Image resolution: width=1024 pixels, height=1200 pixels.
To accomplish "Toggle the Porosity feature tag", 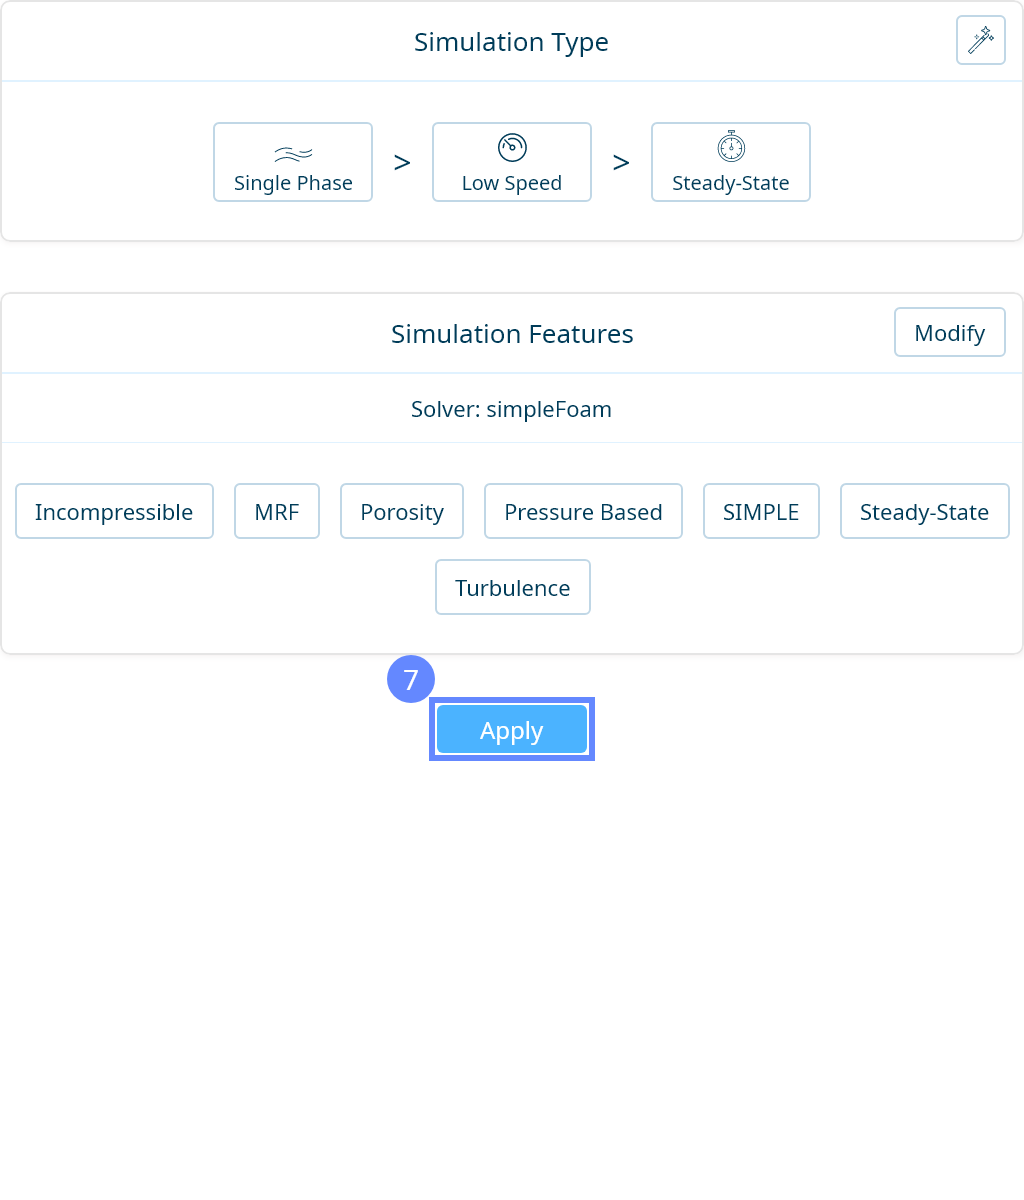I will [x=402, y=511].
